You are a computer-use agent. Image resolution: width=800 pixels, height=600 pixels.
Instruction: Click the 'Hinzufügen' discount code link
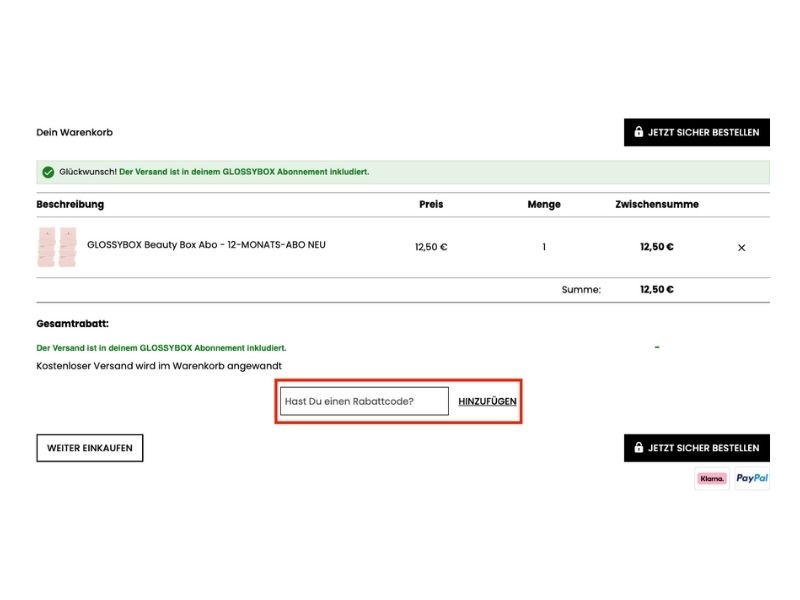pos(487,402)
